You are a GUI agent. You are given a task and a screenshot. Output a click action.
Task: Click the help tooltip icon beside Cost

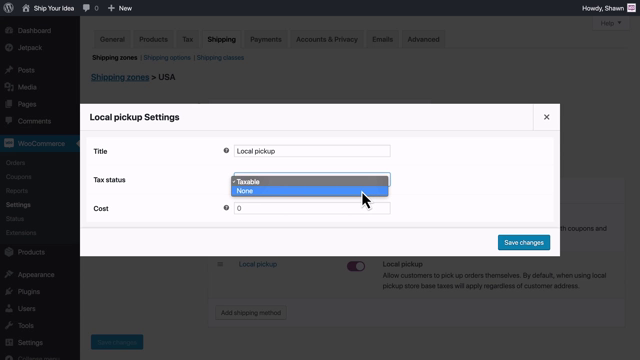226,208
